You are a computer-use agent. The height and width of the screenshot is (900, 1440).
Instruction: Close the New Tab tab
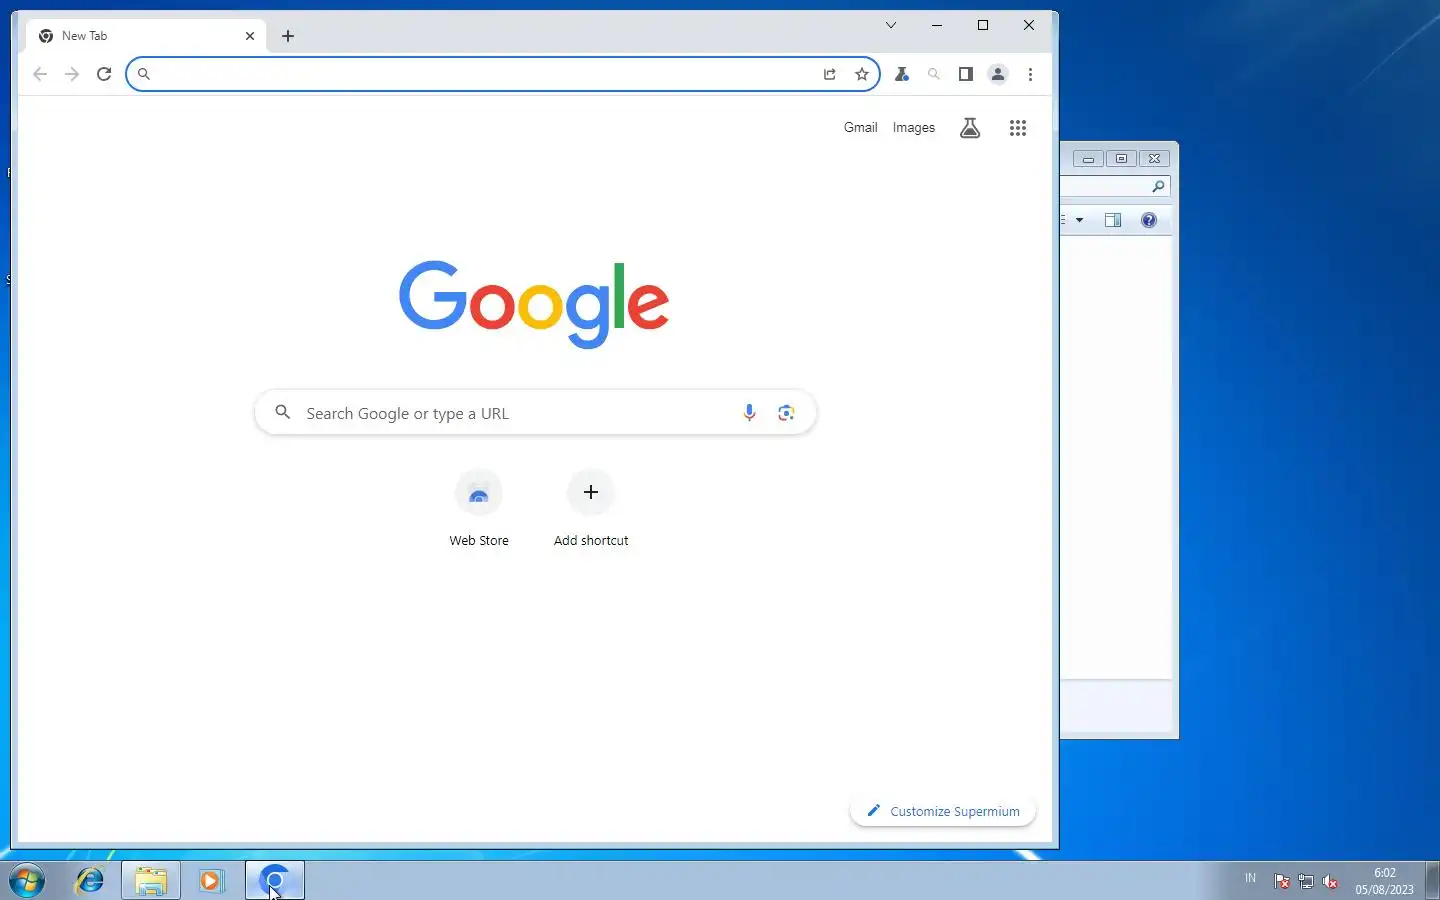pyautogui.click(x=250, y=36)
